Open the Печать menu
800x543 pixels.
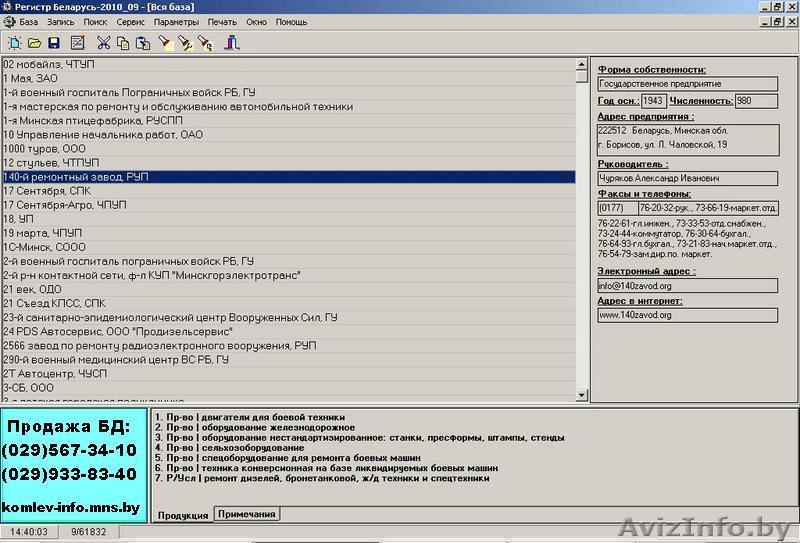pos(222,21)
